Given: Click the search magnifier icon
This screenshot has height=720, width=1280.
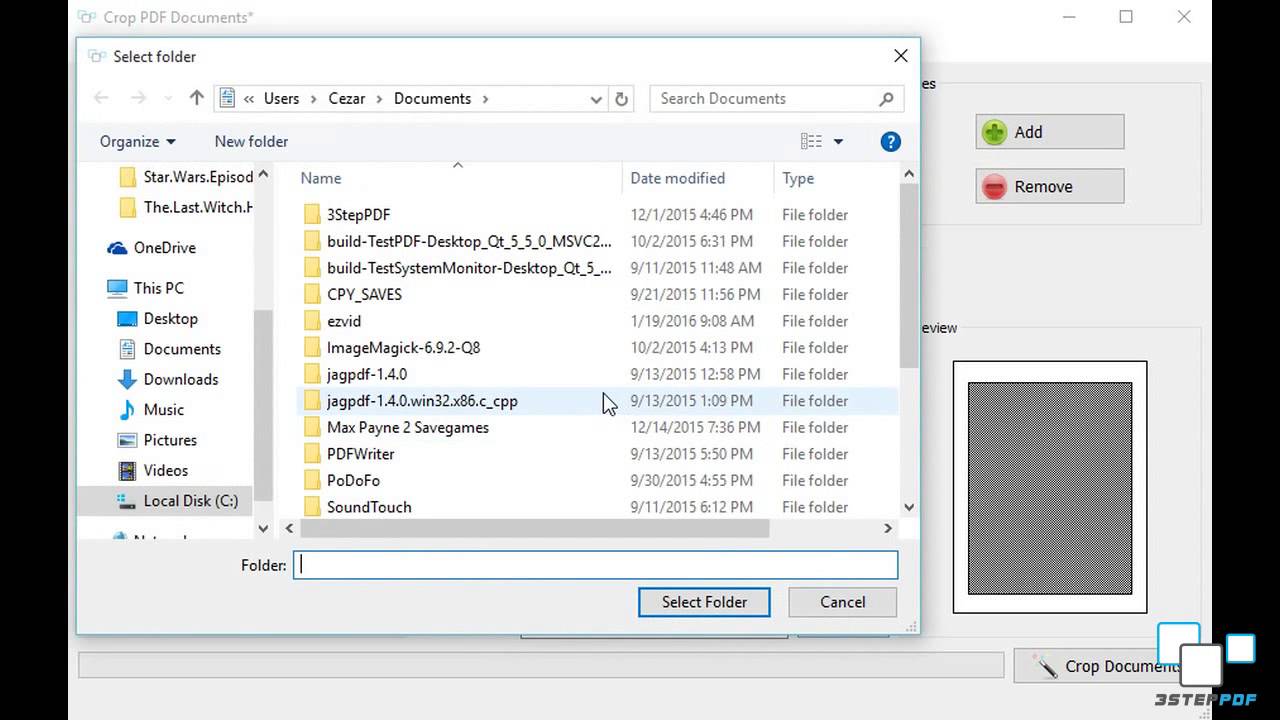Looking at the screenshot, I should coord(886,99).
